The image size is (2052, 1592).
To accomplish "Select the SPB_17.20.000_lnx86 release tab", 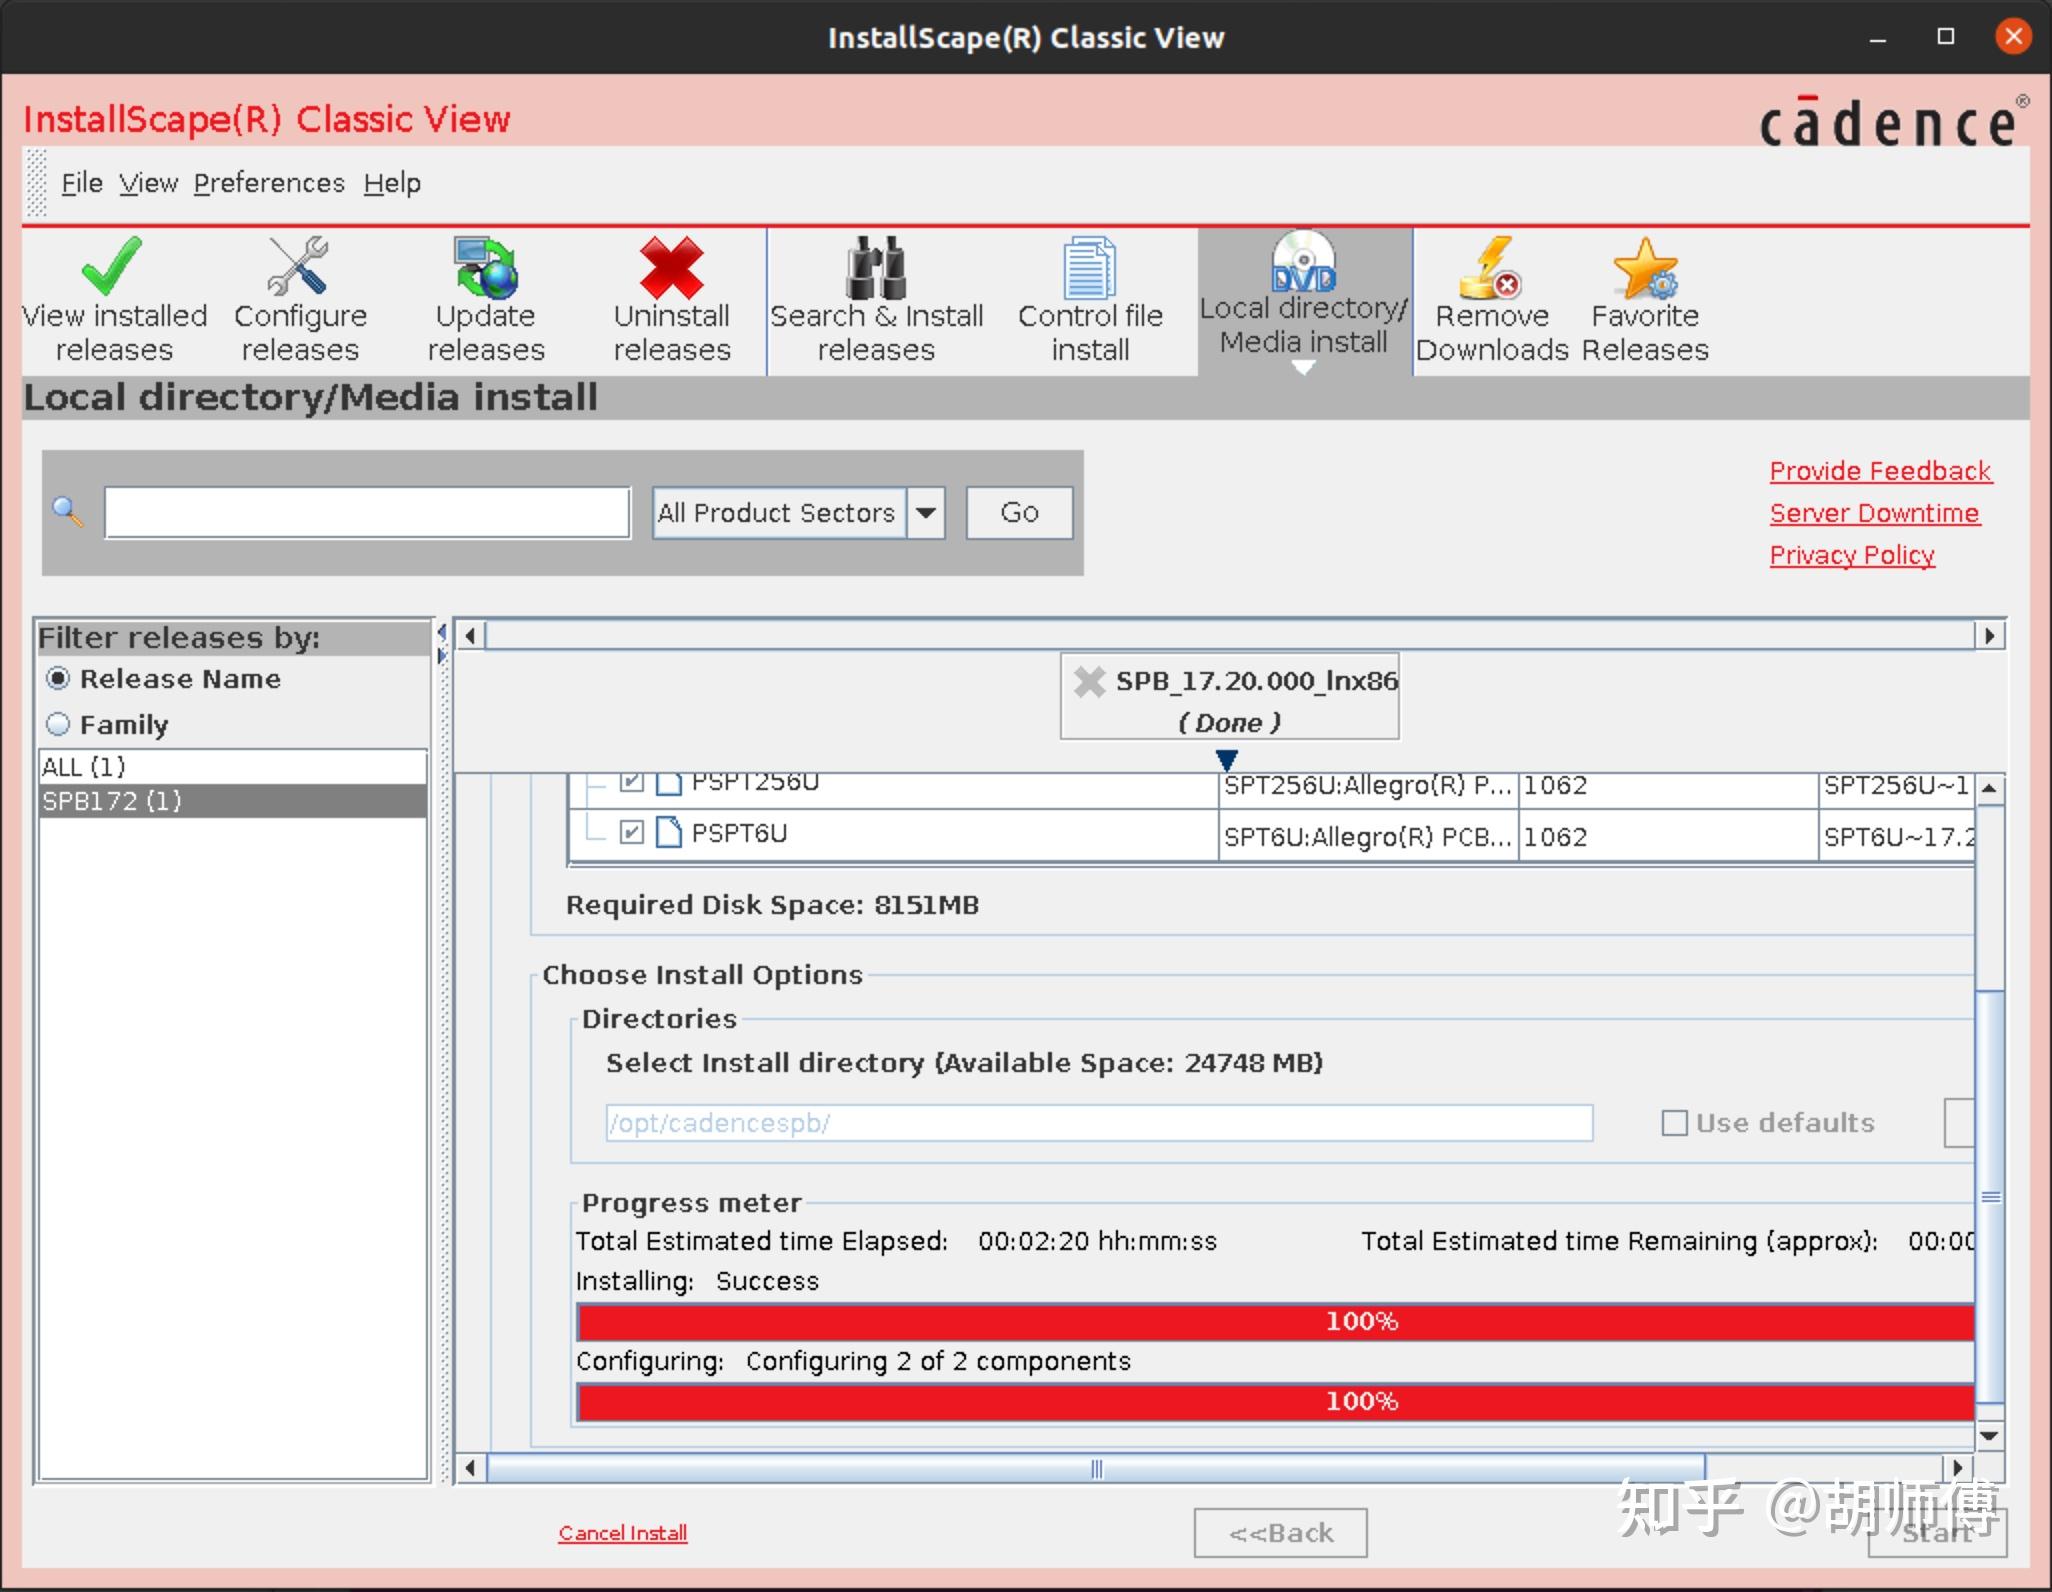I will tap(1230, 697).
